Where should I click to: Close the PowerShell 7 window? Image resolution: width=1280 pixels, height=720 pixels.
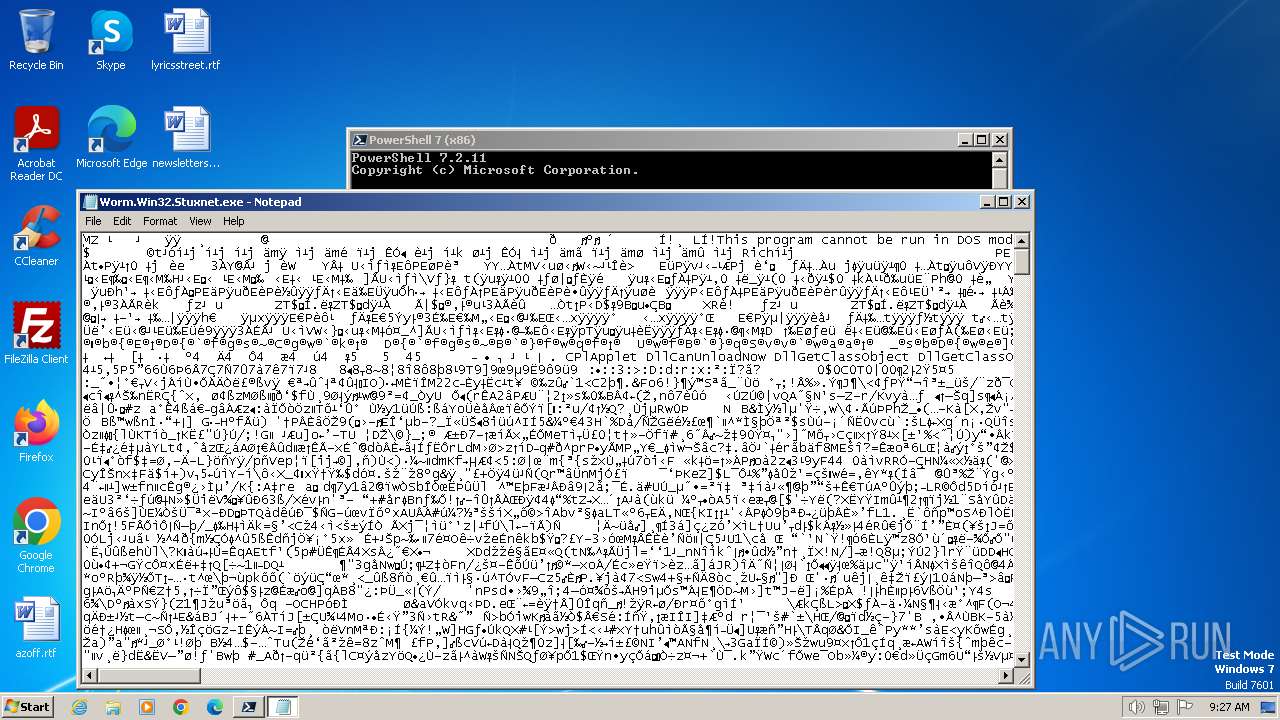click(1001, 140)
